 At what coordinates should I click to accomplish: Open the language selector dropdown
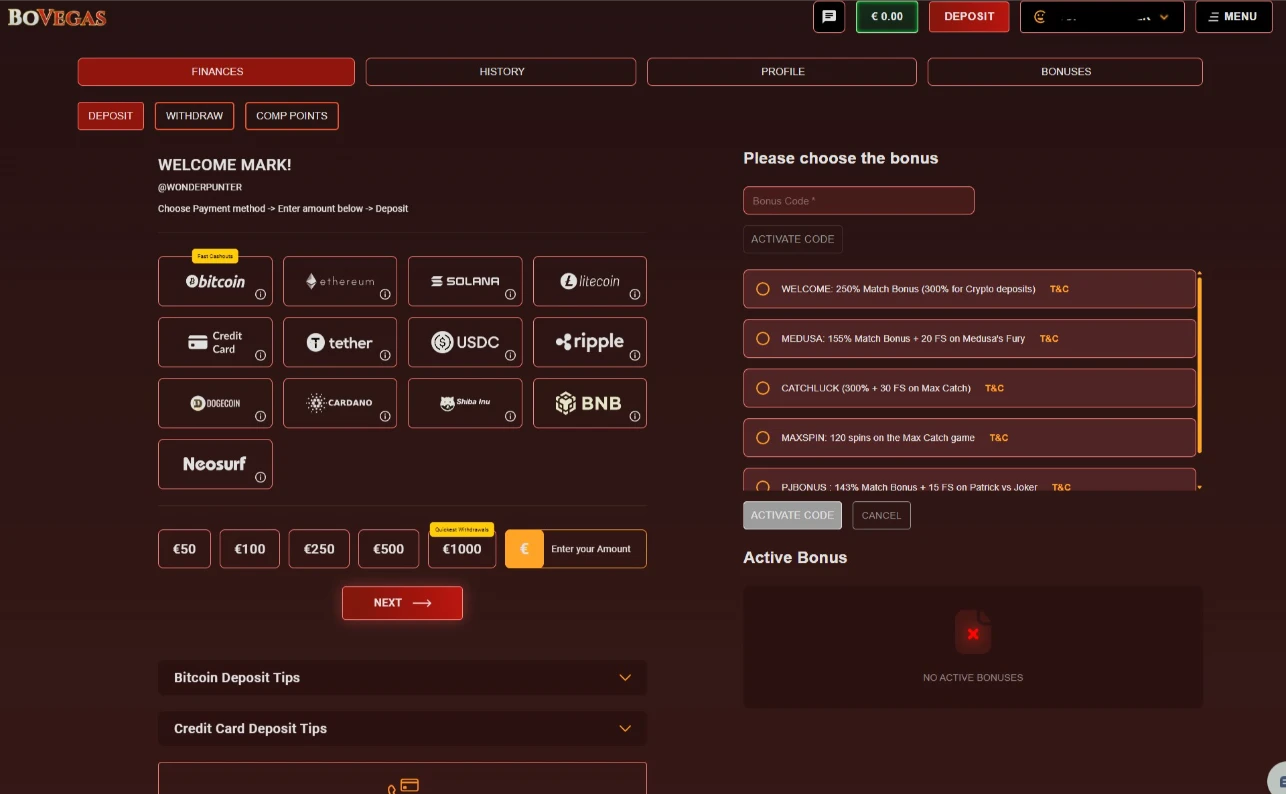coord(1101,16)
